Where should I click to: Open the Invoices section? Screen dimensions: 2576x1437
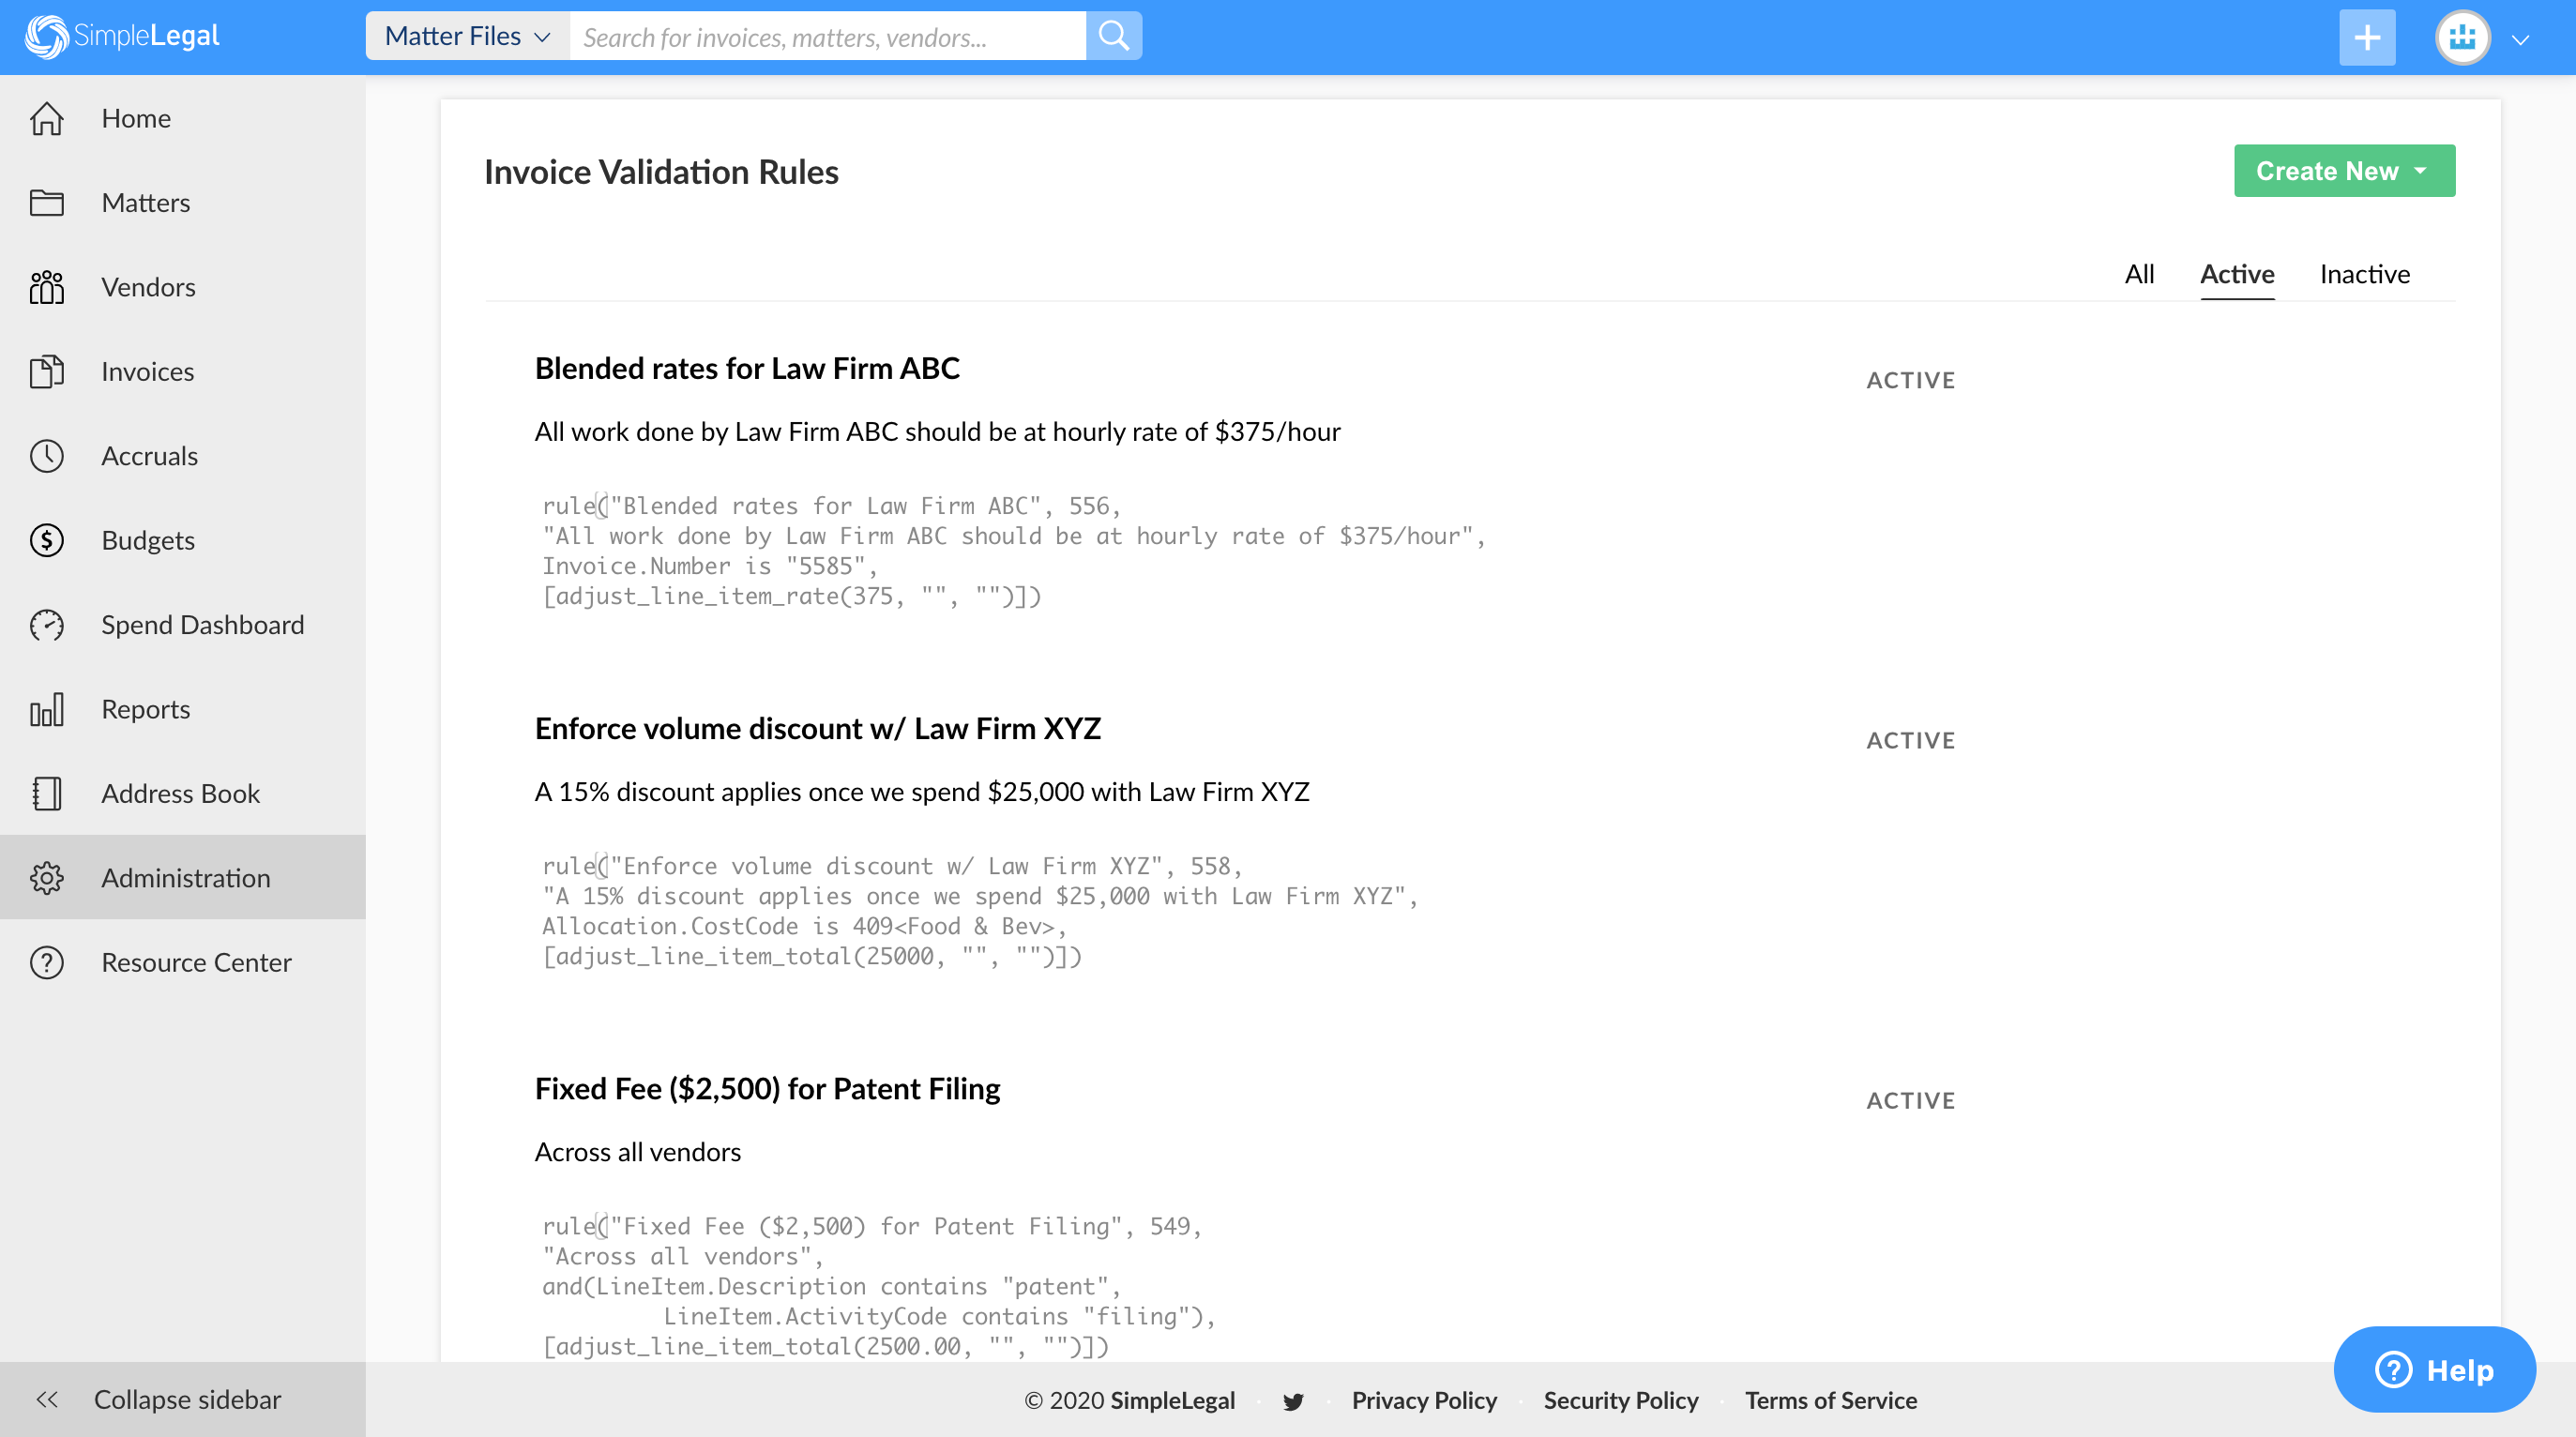[x=148, y=371]
